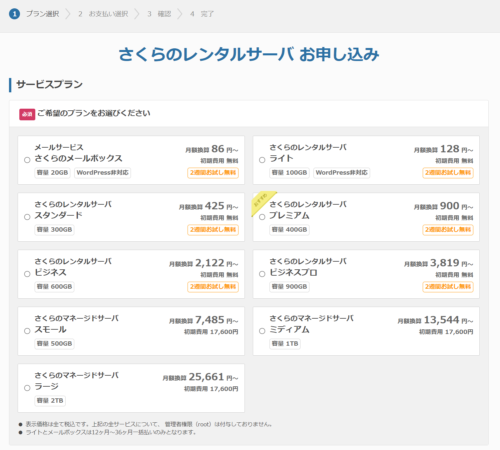Click WordPress非対応 tag on メールボックス card

(102, 173)
